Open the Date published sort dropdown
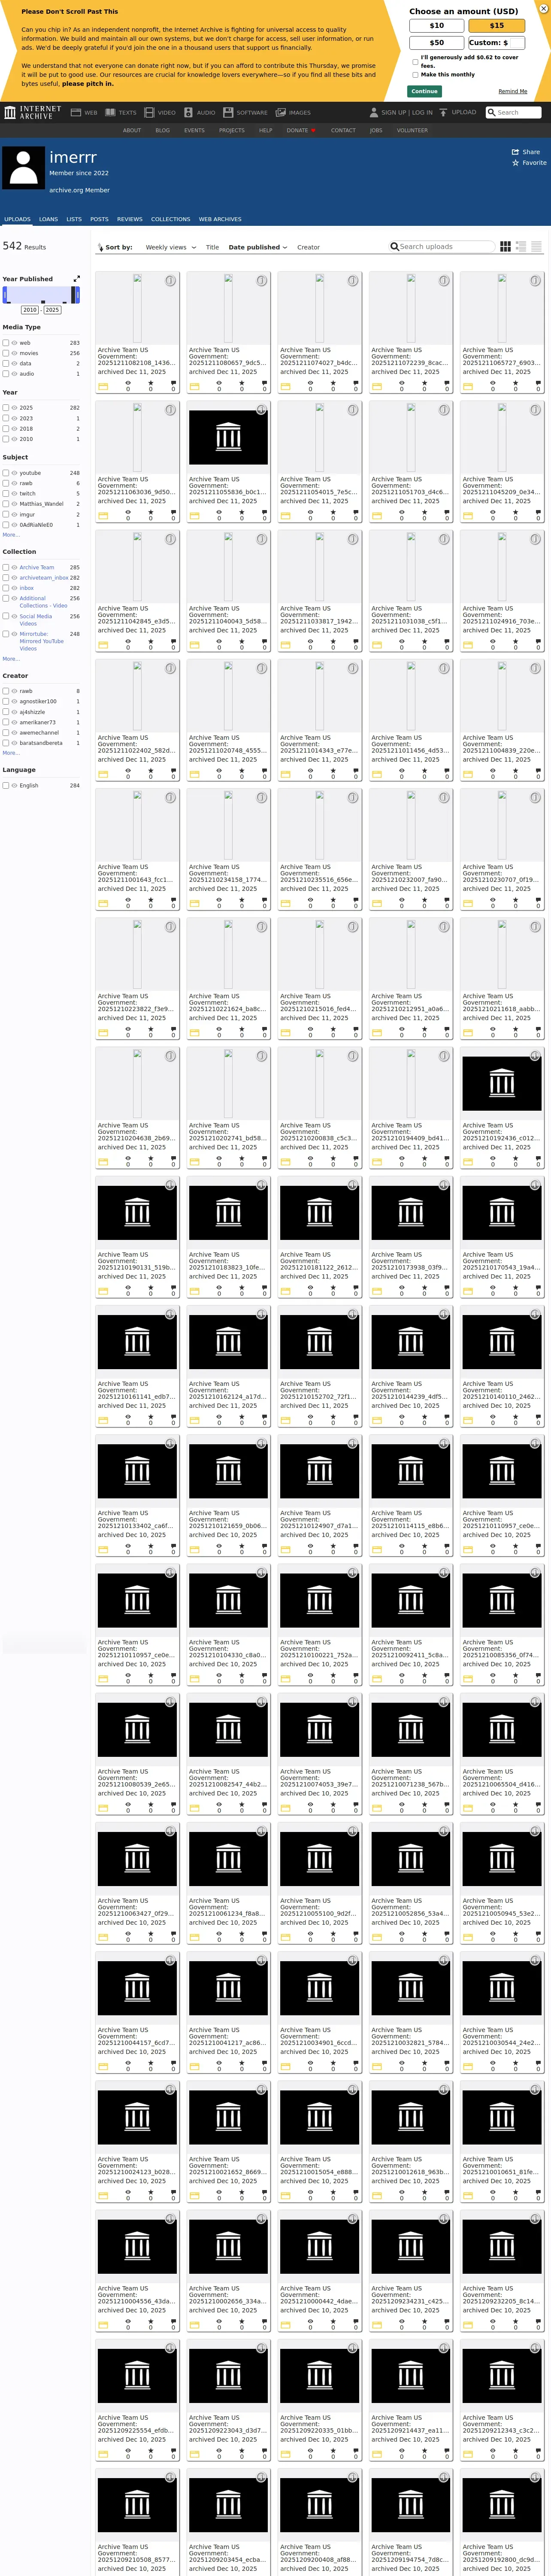Image resolution: width=551 pixels, height=2576 pixels. (258, 247)
